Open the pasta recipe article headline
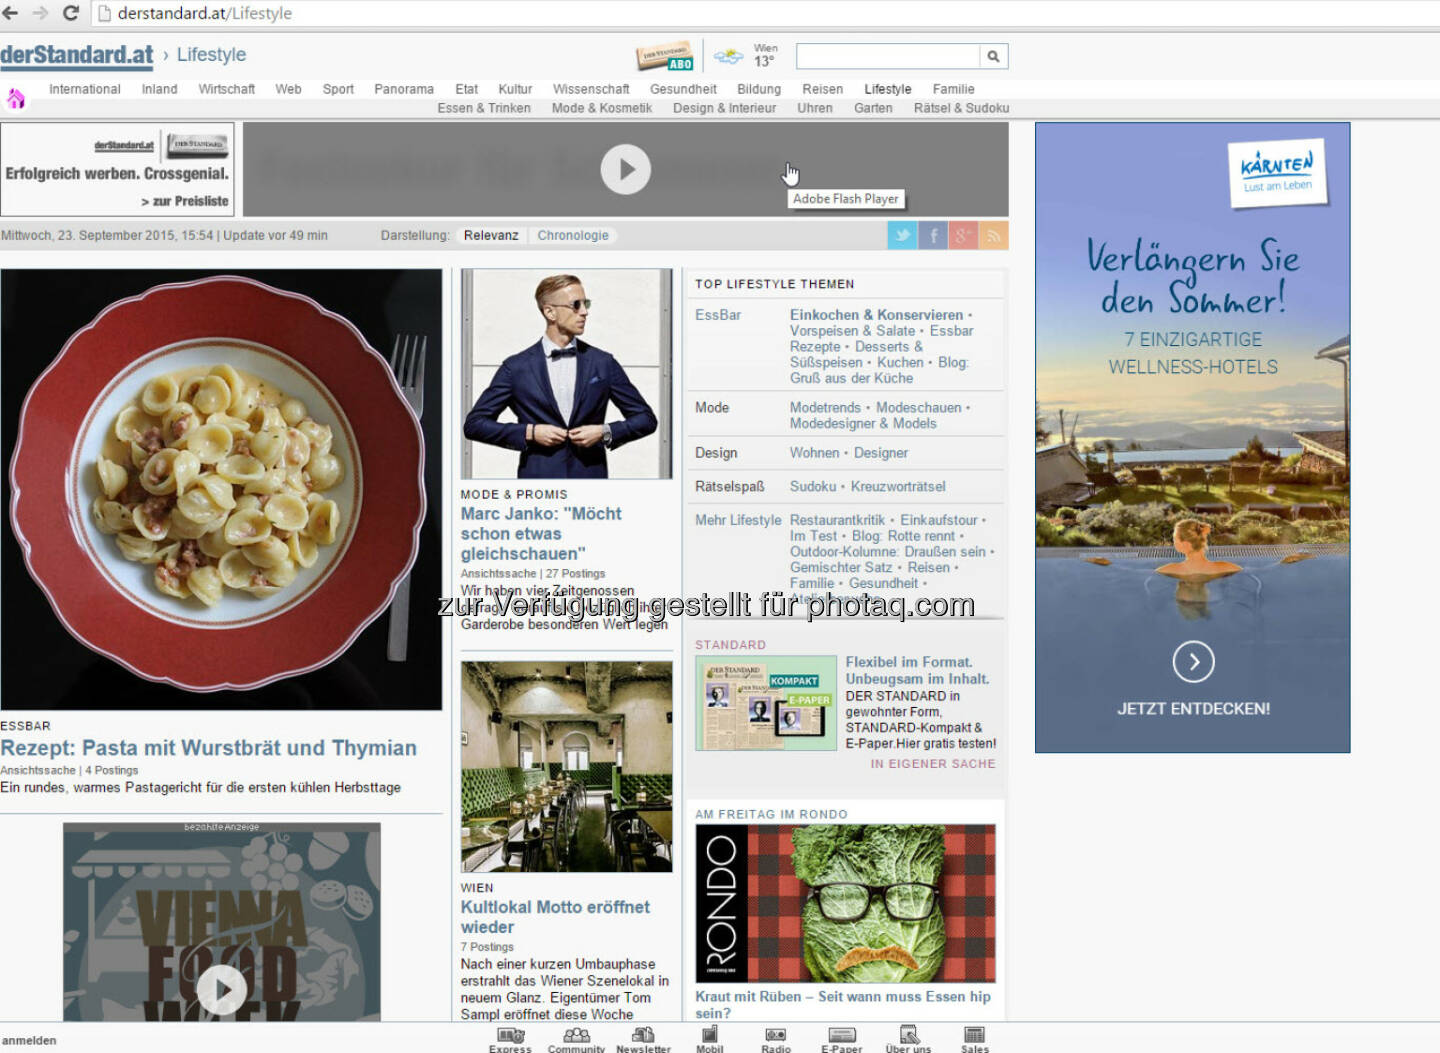Image resolution: width=1440 pixels, height=1053 pixels. (x=208, y=748)
